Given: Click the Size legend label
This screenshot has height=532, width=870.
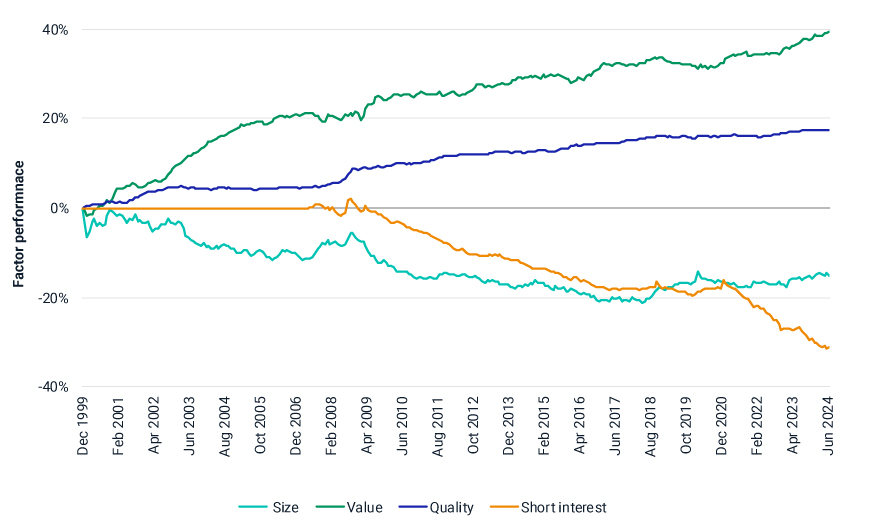Looking at the screenshot, I should coord(285,508).
